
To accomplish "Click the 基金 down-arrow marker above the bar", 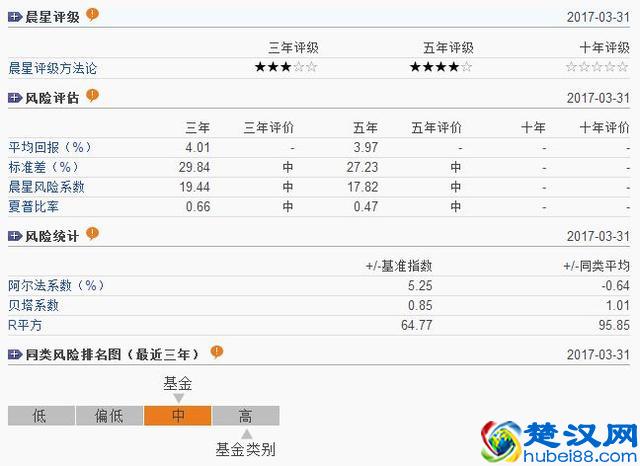I will point(178,398).
